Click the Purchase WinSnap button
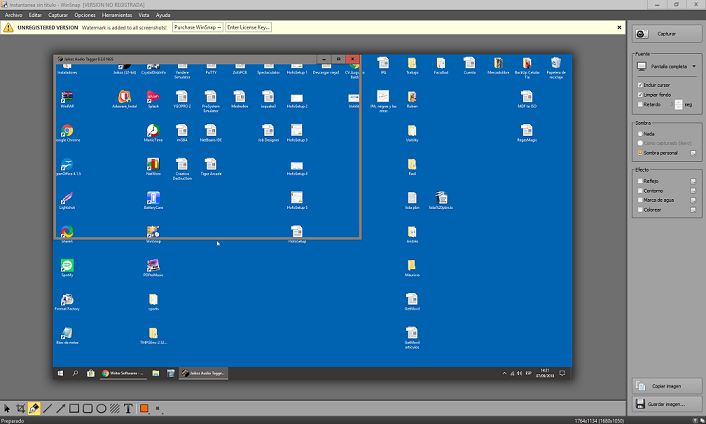Viewport: 706px width, 424px height. (x=198, y=27)
